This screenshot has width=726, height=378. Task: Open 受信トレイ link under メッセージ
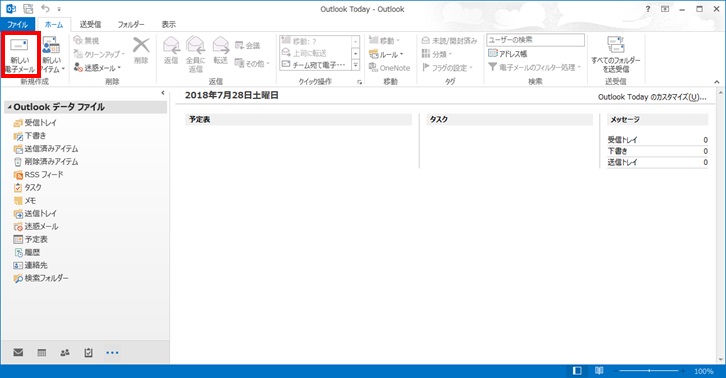[x=622, y=139]
